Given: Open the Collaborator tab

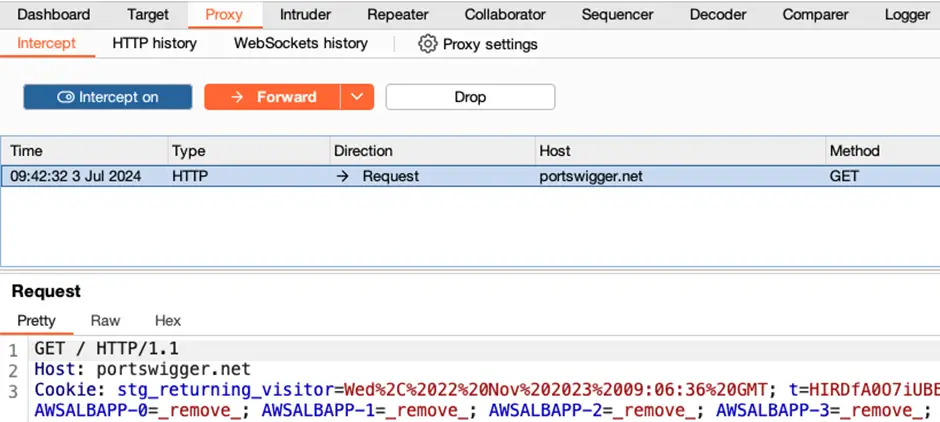Looking at the screenshot, I should click(505, 15).
